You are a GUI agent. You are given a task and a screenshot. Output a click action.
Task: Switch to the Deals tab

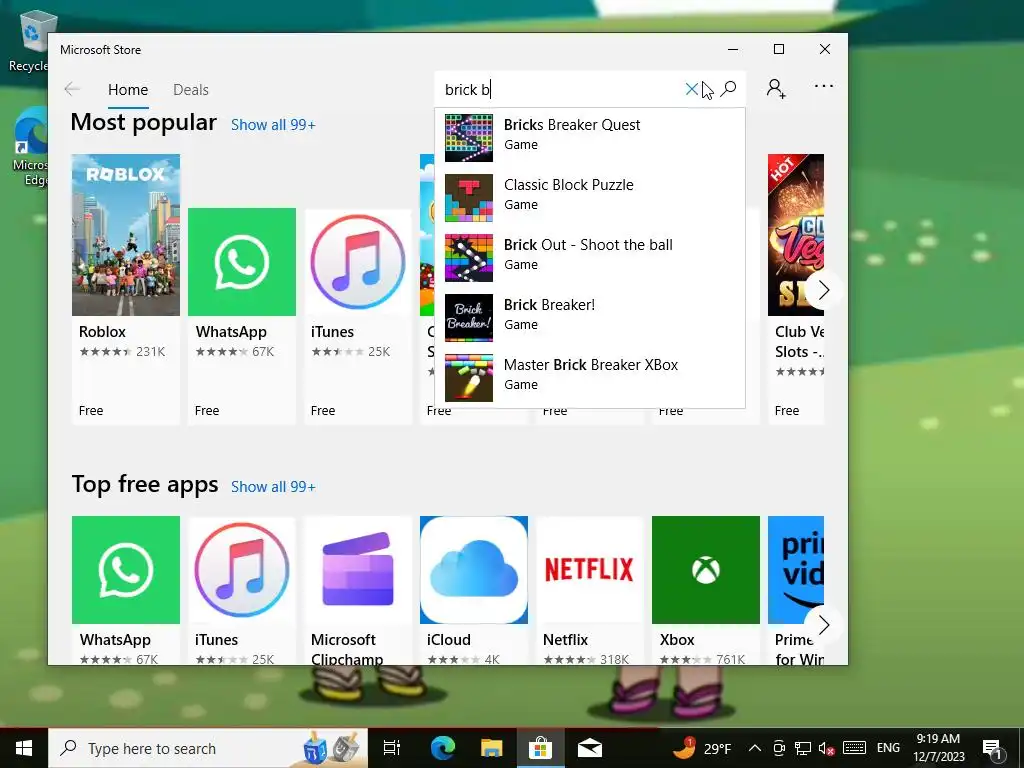point(191,89)
